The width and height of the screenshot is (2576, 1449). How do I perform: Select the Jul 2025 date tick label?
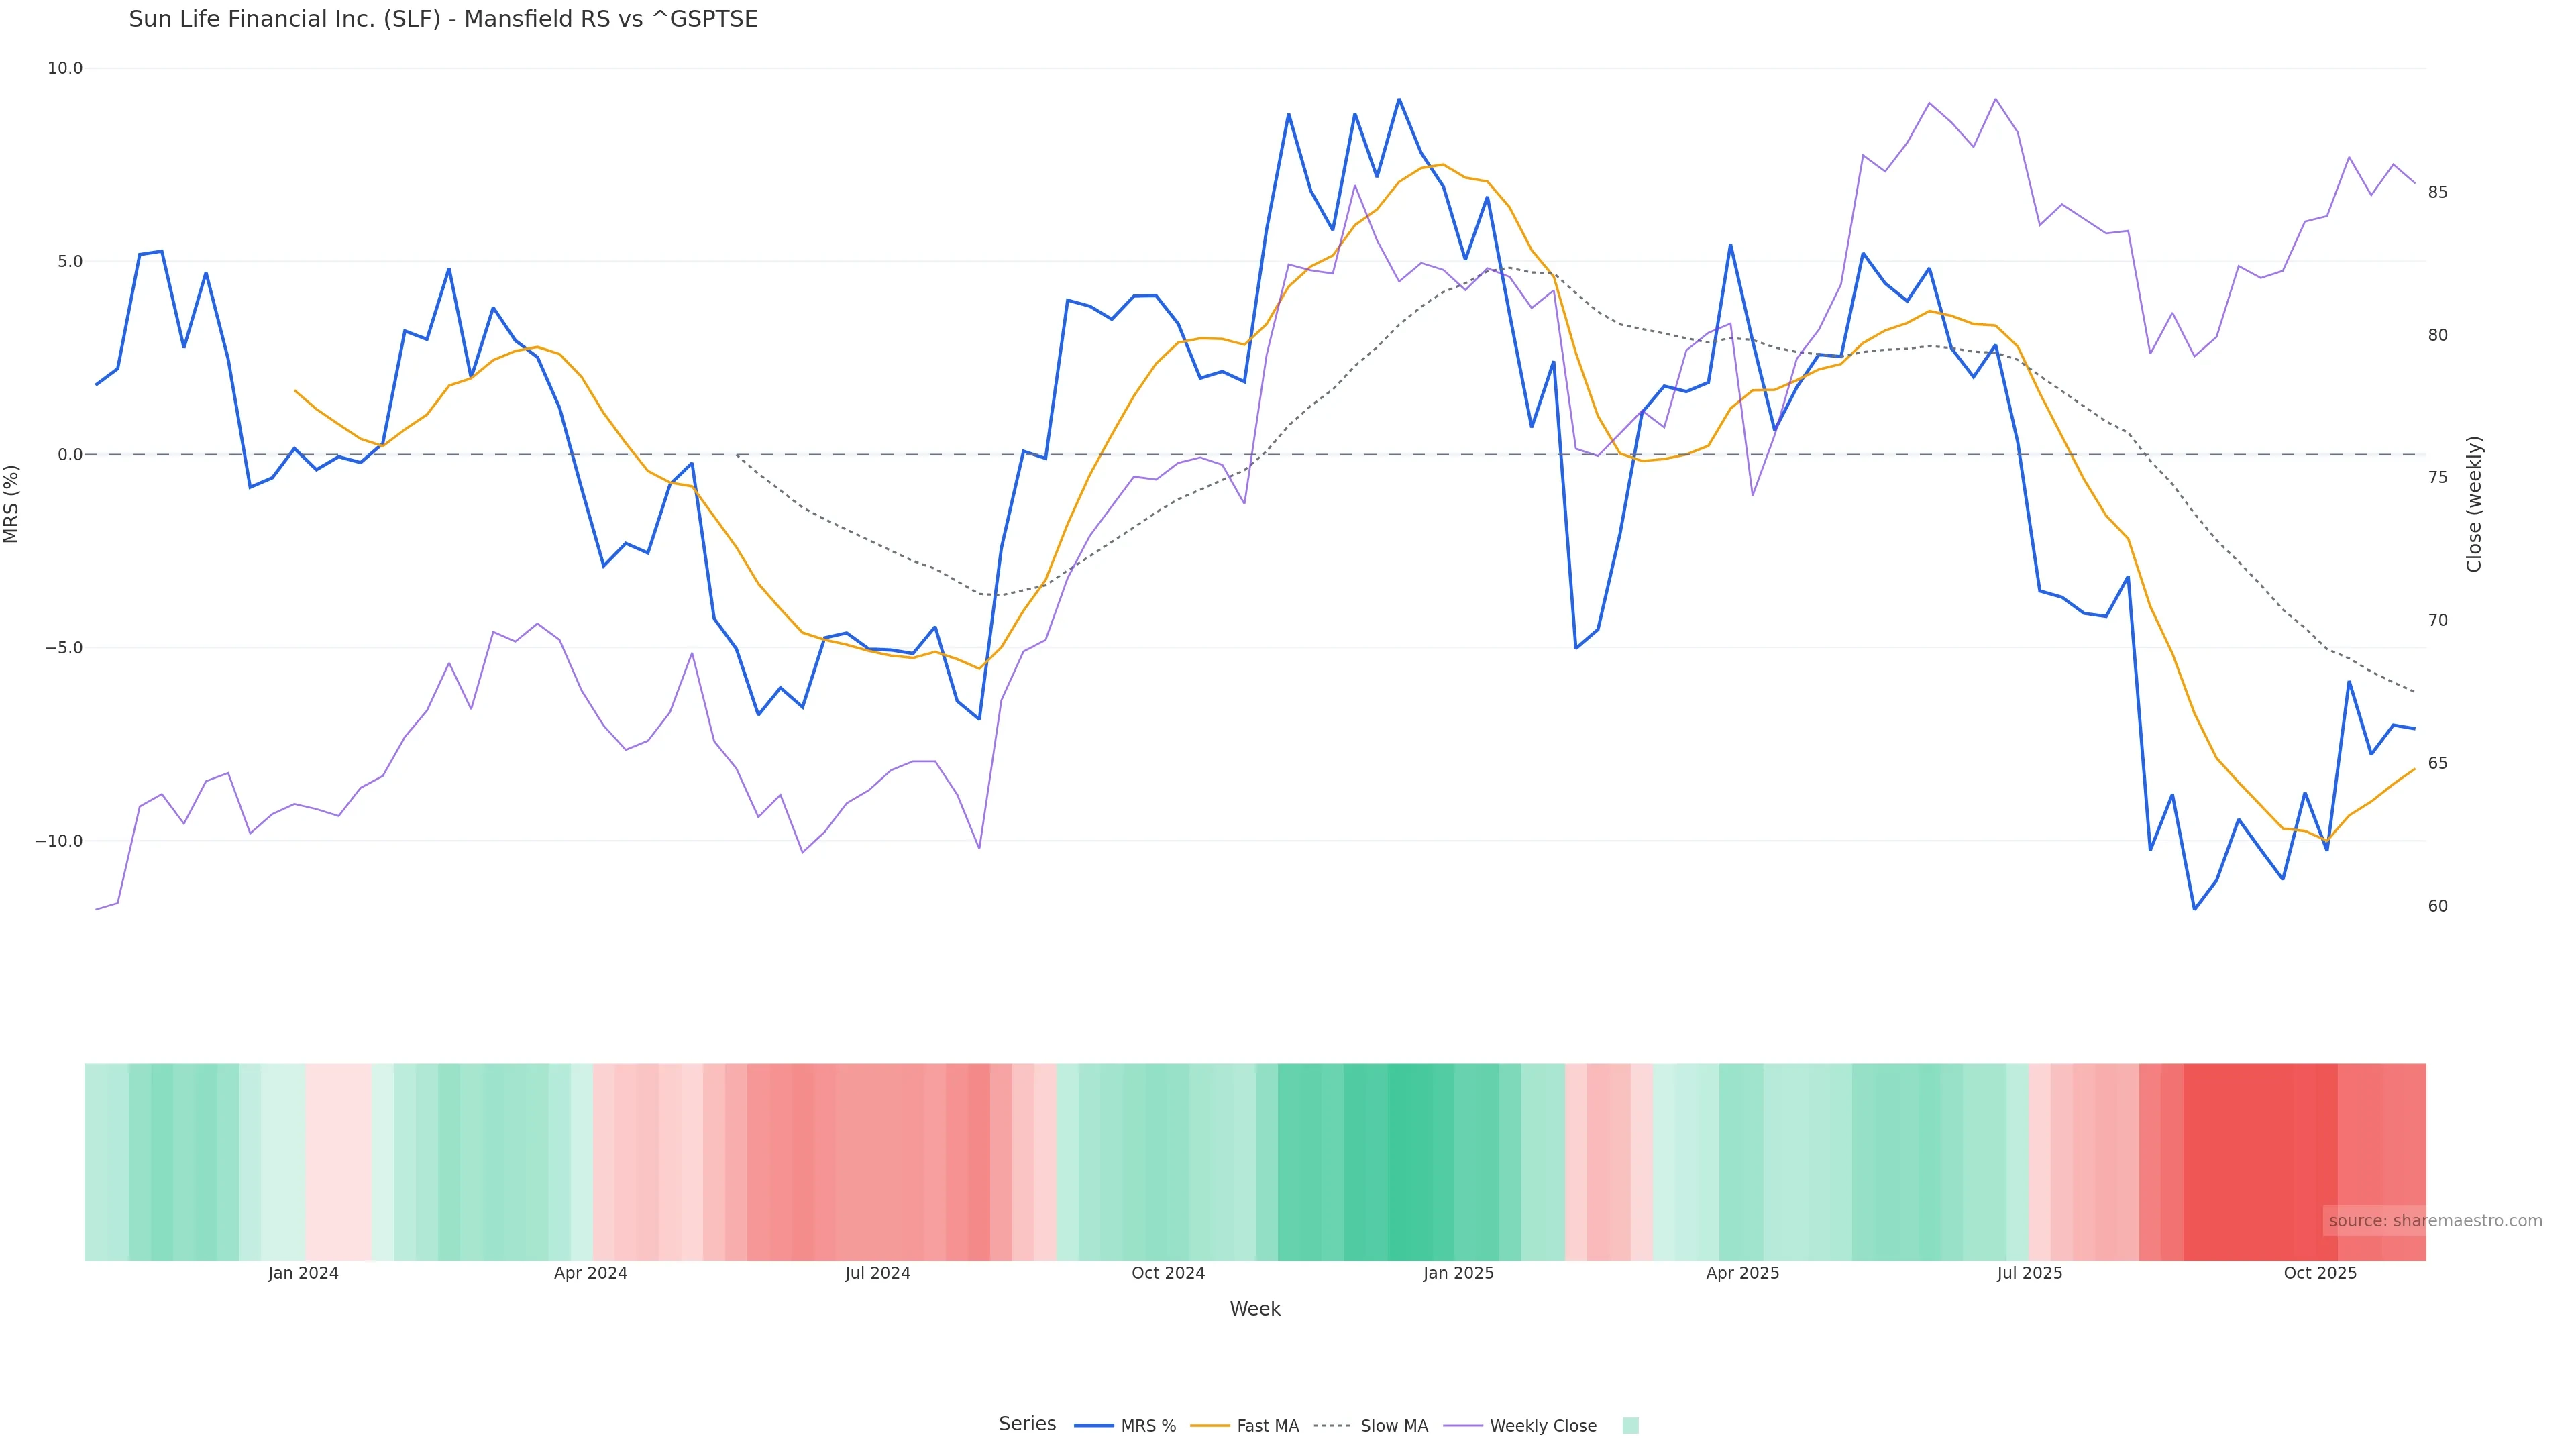[x=2029, y=1273]
